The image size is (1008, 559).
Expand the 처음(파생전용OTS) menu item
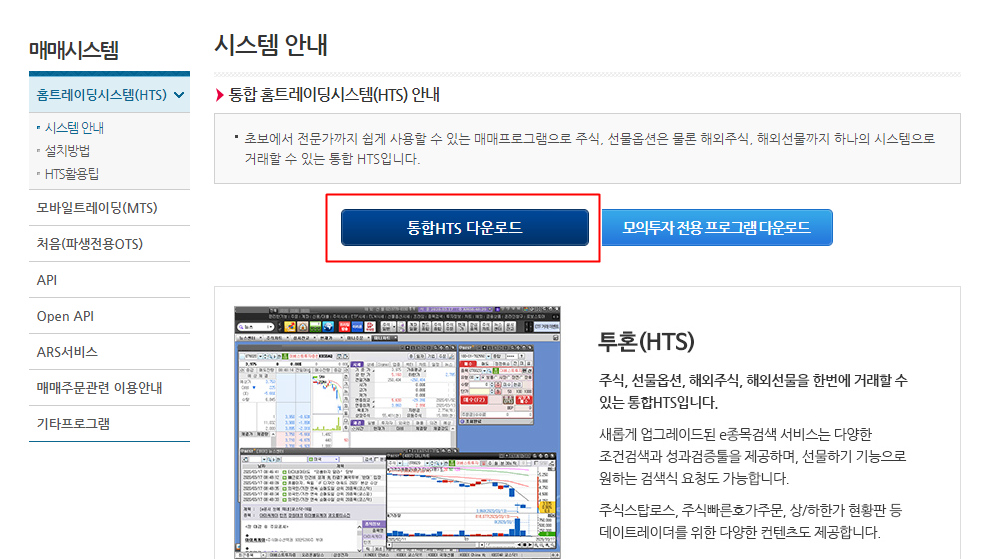(x=90, y=244)
